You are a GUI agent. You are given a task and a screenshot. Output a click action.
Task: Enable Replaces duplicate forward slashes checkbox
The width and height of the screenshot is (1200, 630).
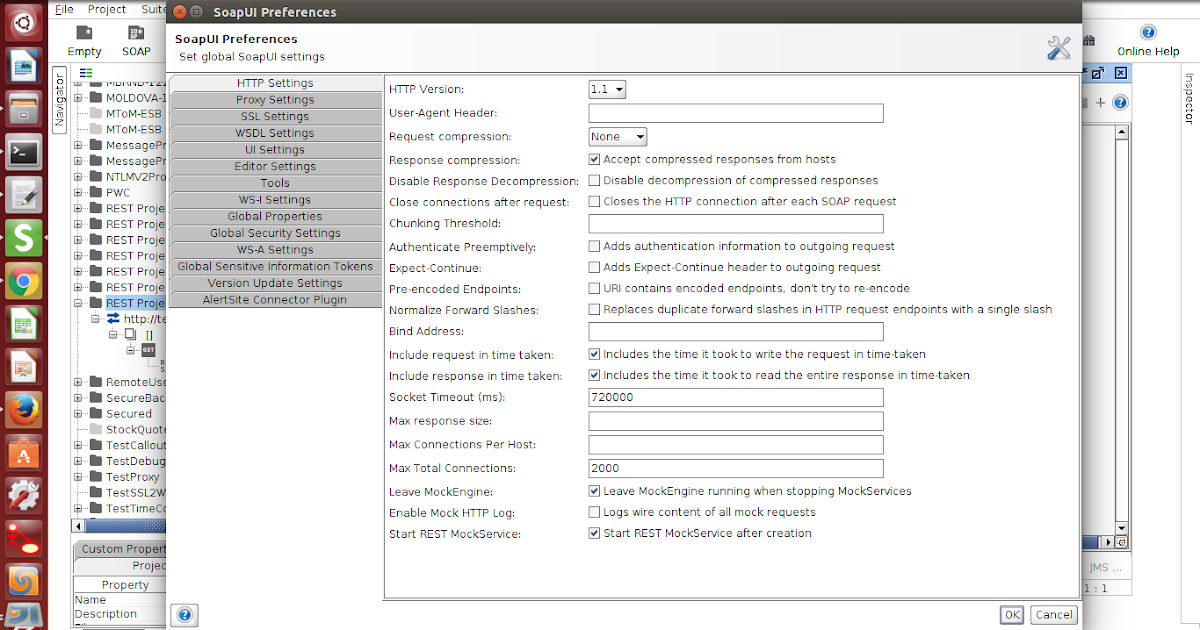(594, 310)
